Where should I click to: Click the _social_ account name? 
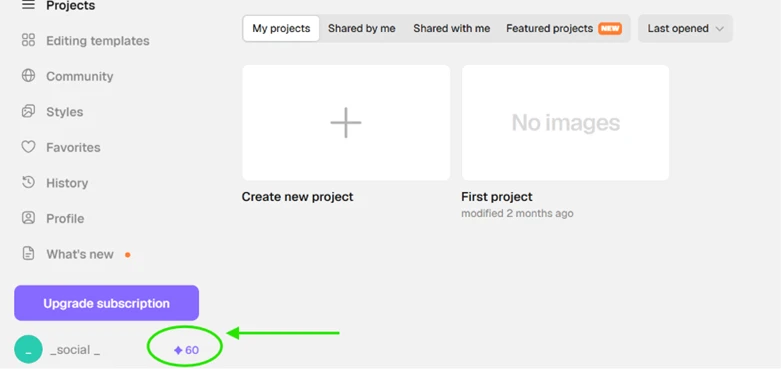click(75, 350)
